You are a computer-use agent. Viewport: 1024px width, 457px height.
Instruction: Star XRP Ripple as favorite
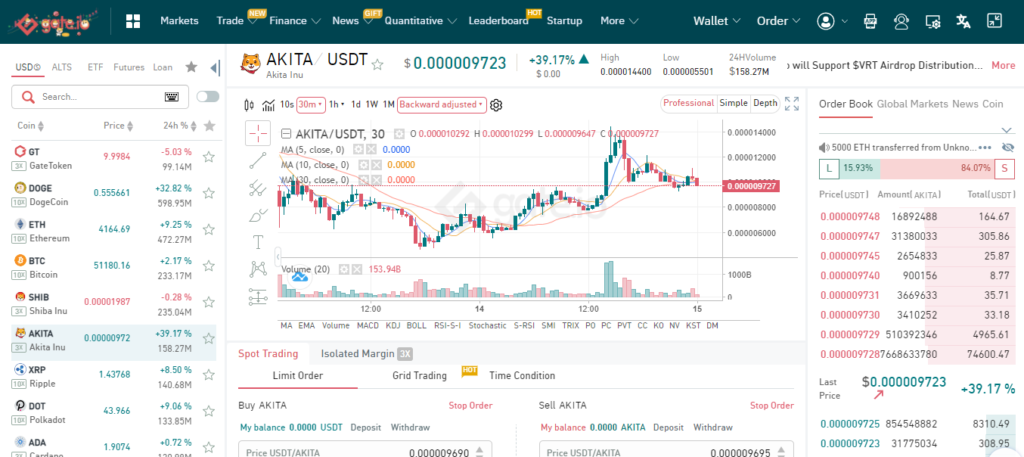click(x=208, y=375)
